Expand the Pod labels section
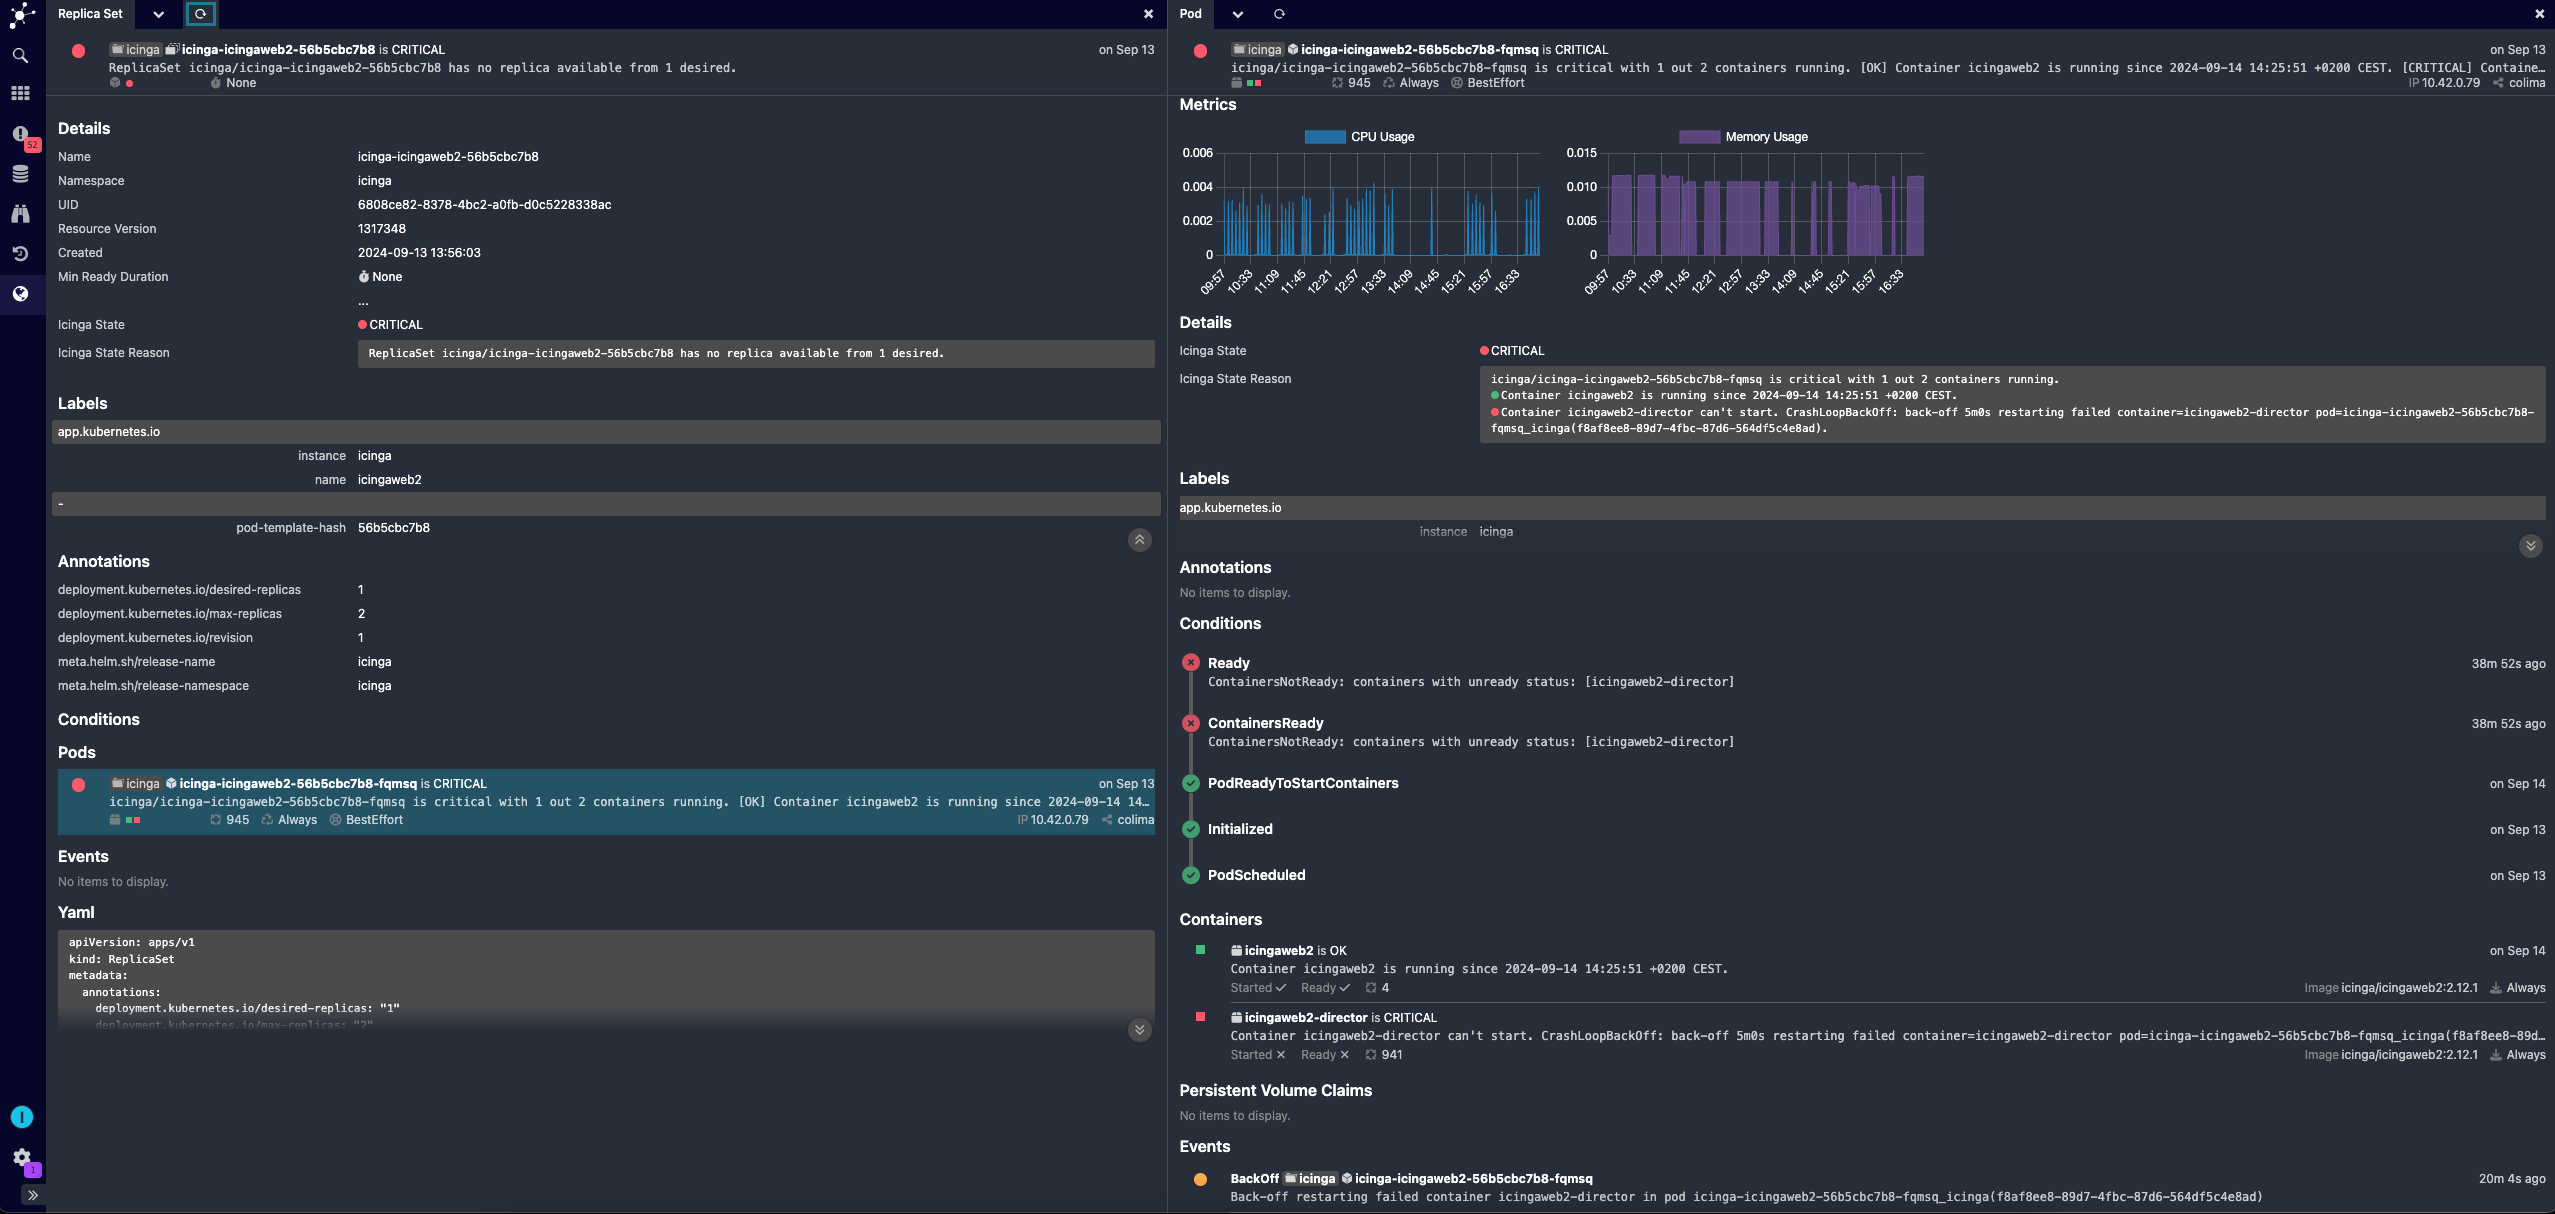Viewport: 2555px width, 1214px height. click(2530, 546)
